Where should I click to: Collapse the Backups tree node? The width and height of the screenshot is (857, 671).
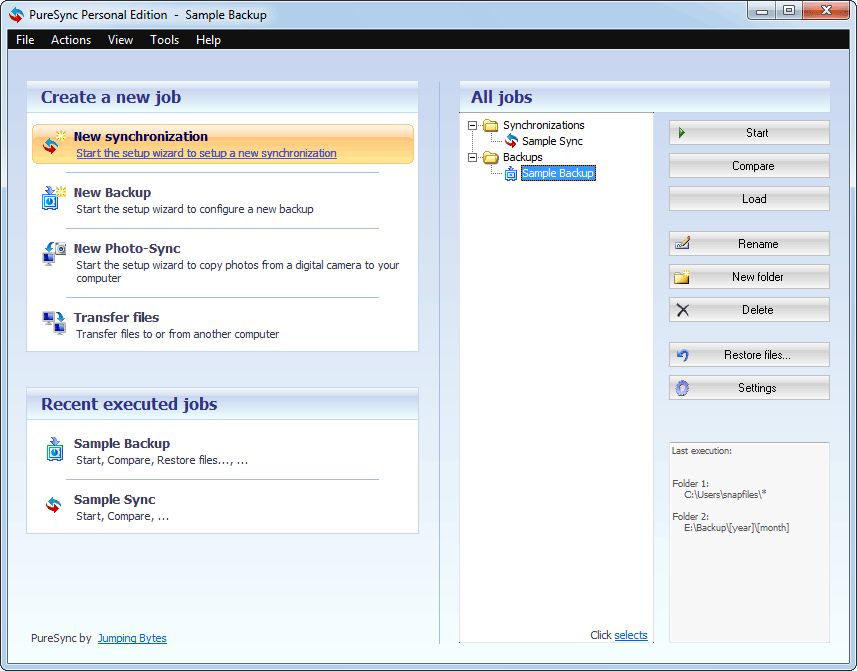[x=473, y=157]
